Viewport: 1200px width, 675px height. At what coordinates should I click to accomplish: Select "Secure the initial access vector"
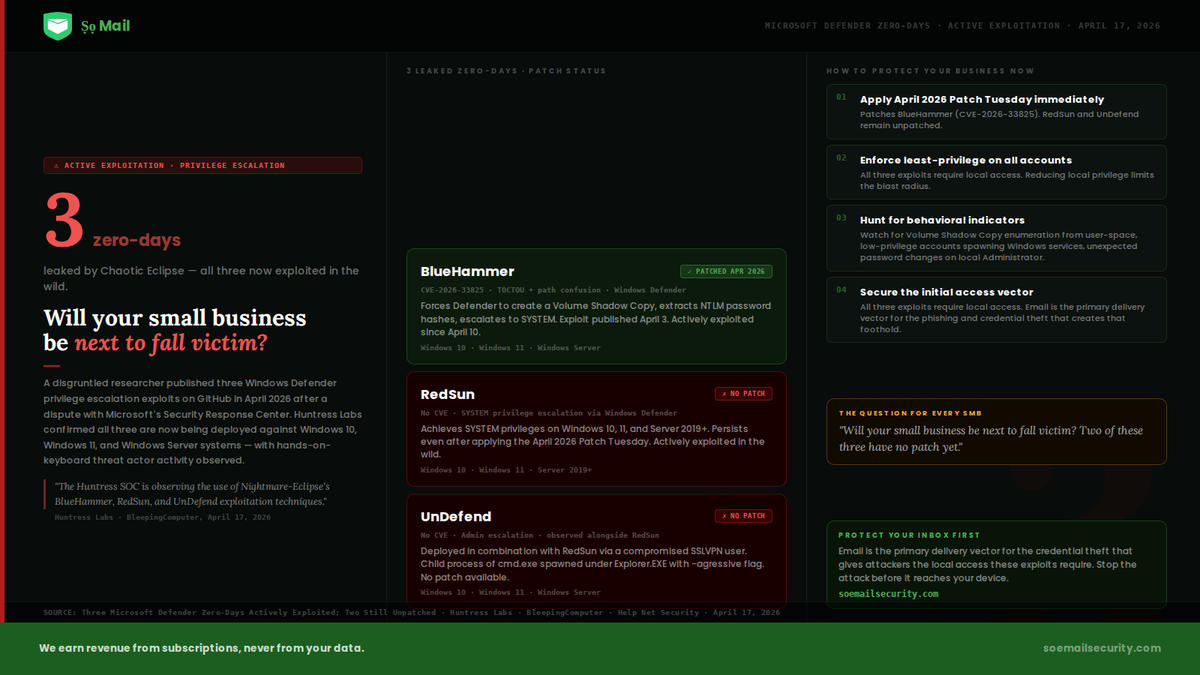(947, 292)
